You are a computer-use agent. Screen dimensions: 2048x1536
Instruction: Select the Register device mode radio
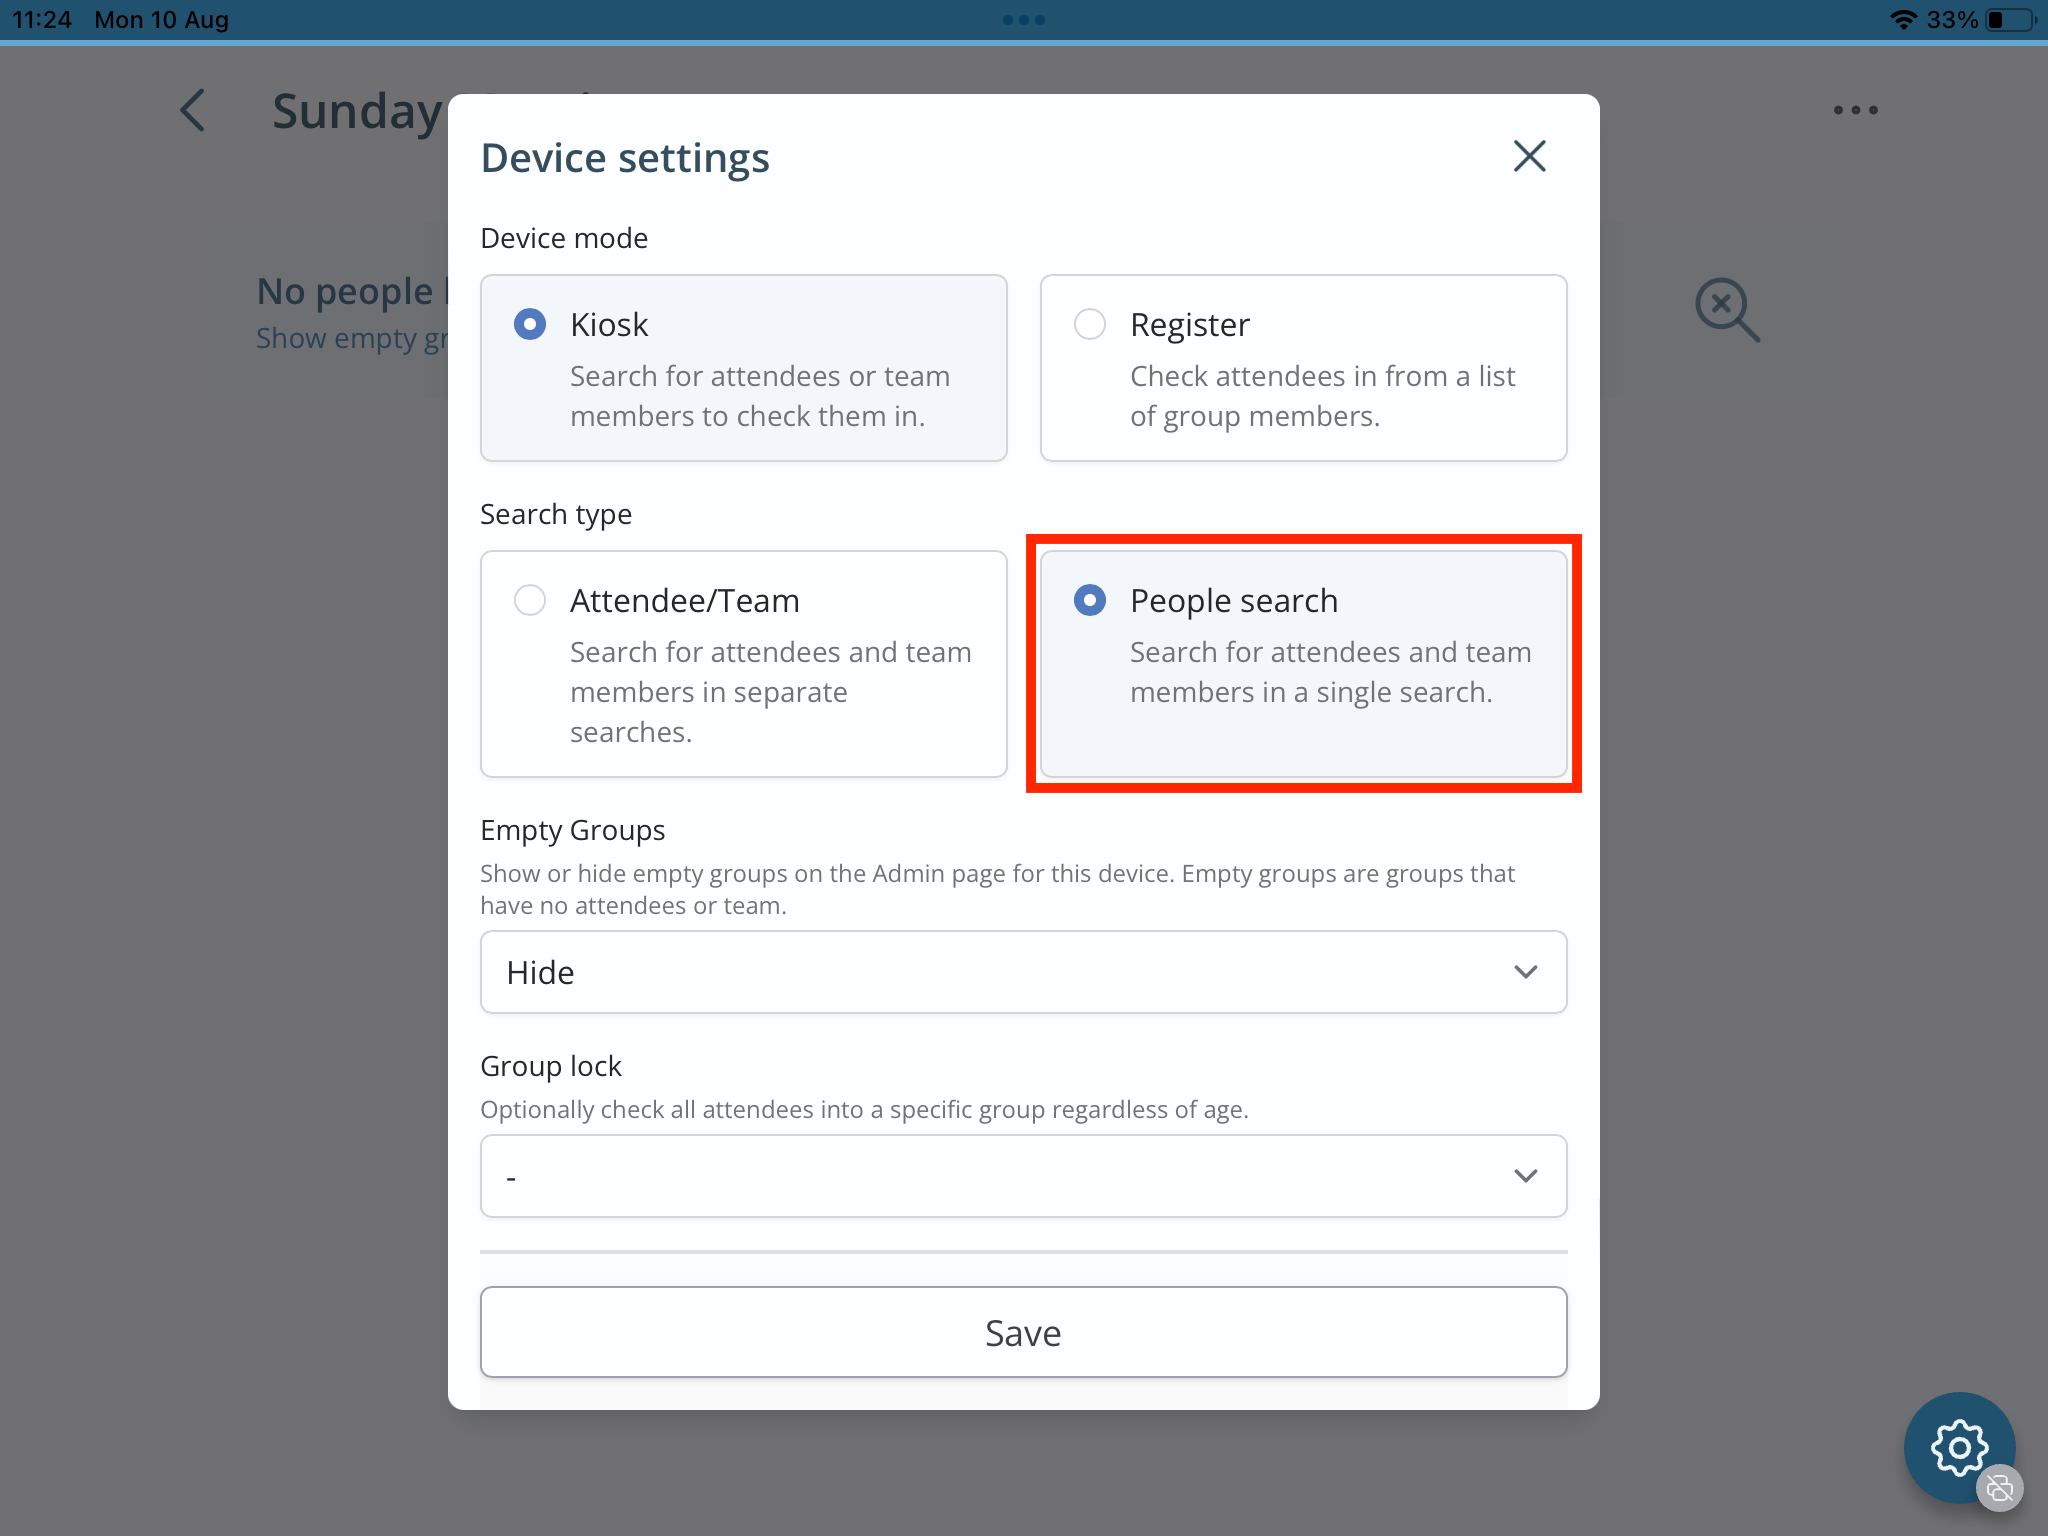pos(1090,324)
